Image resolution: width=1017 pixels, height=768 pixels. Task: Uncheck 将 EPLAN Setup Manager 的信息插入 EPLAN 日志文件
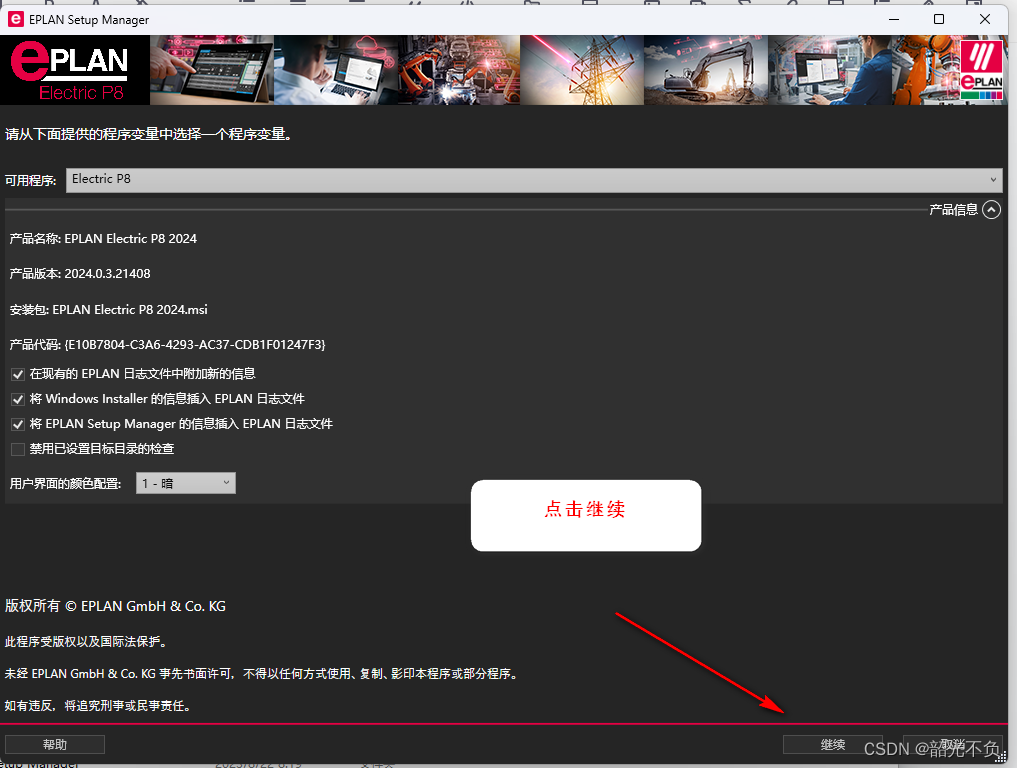(x=17, y=423)
